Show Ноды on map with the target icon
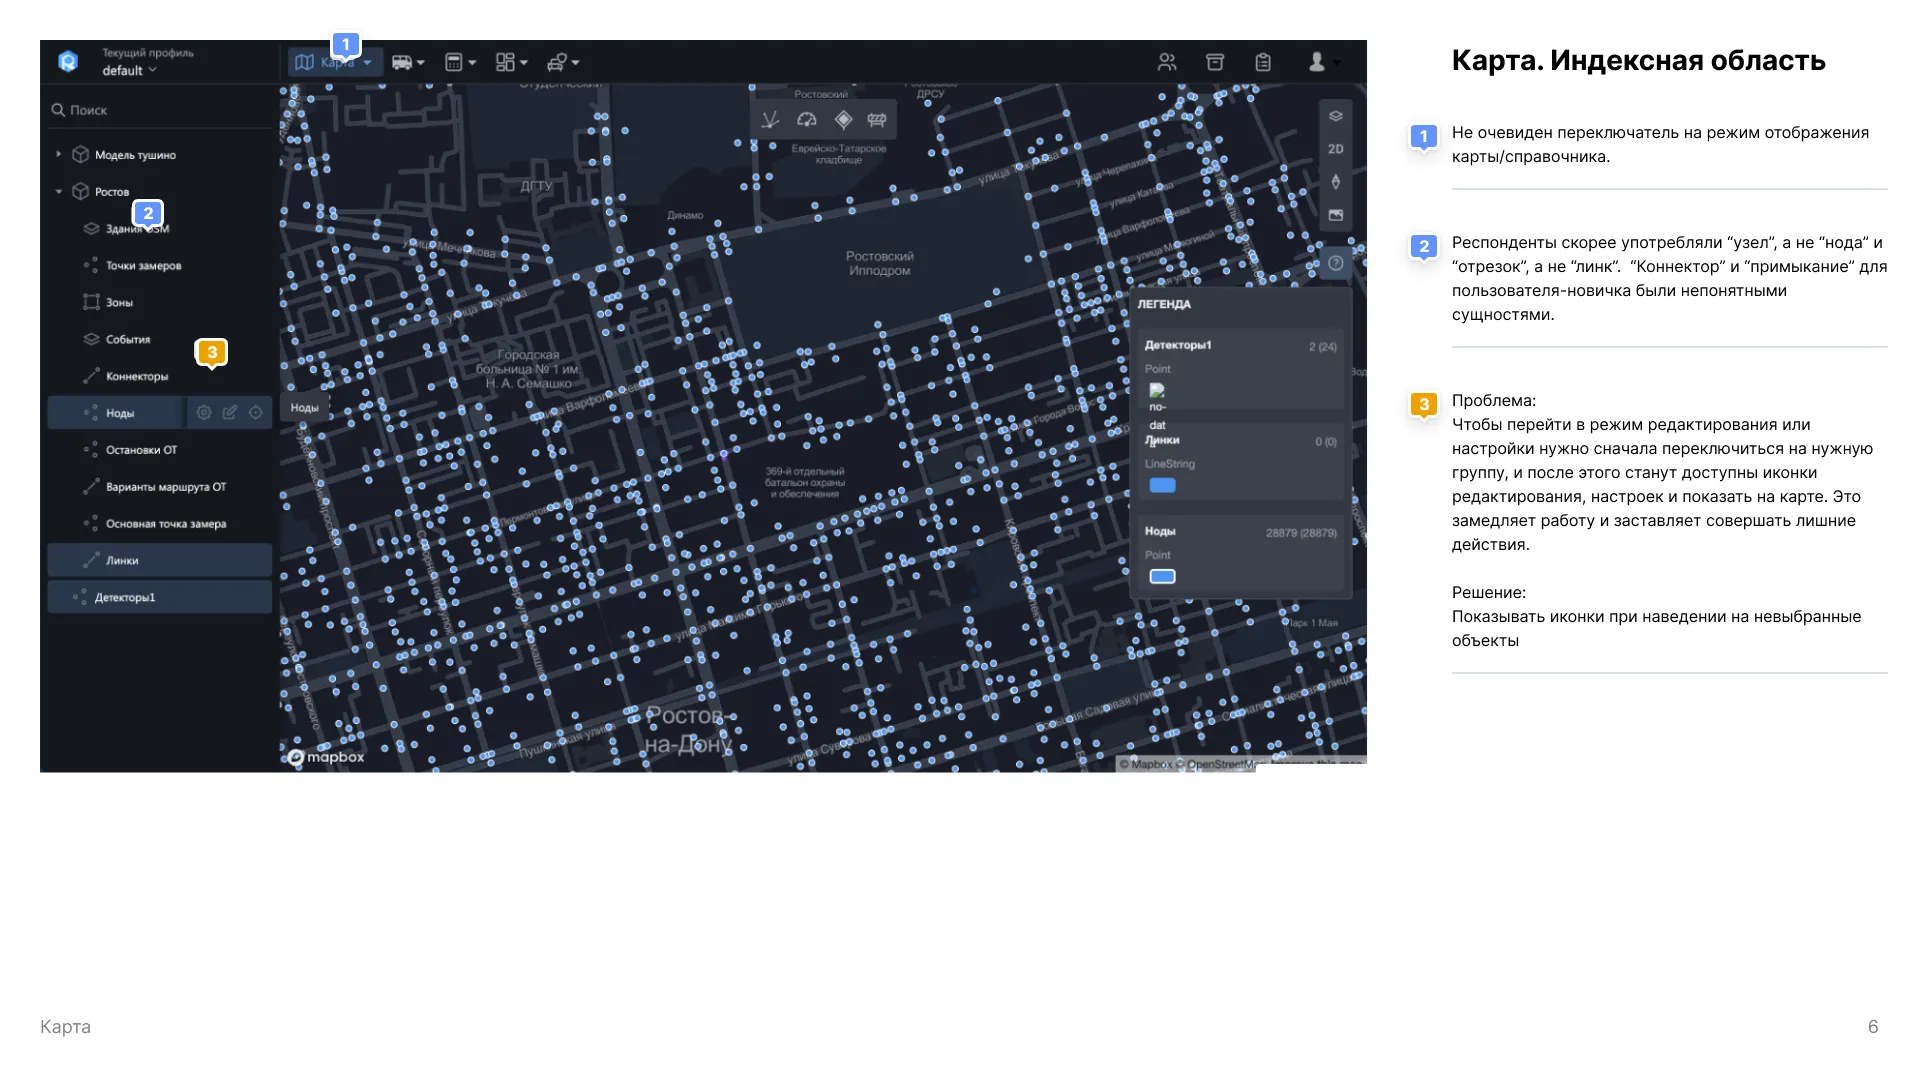This screenshot has width=1920, height=1080. [256, 412]
